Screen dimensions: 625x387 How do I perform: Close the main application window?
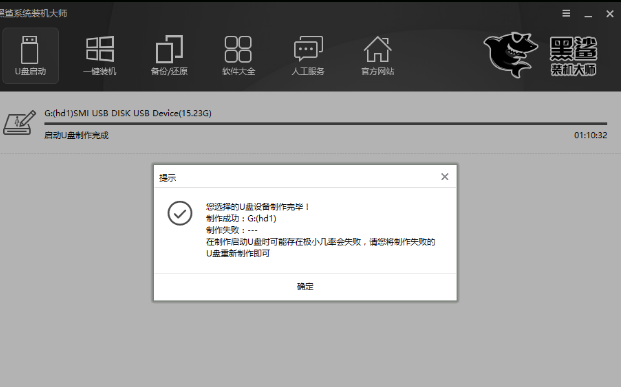(610, 14)
